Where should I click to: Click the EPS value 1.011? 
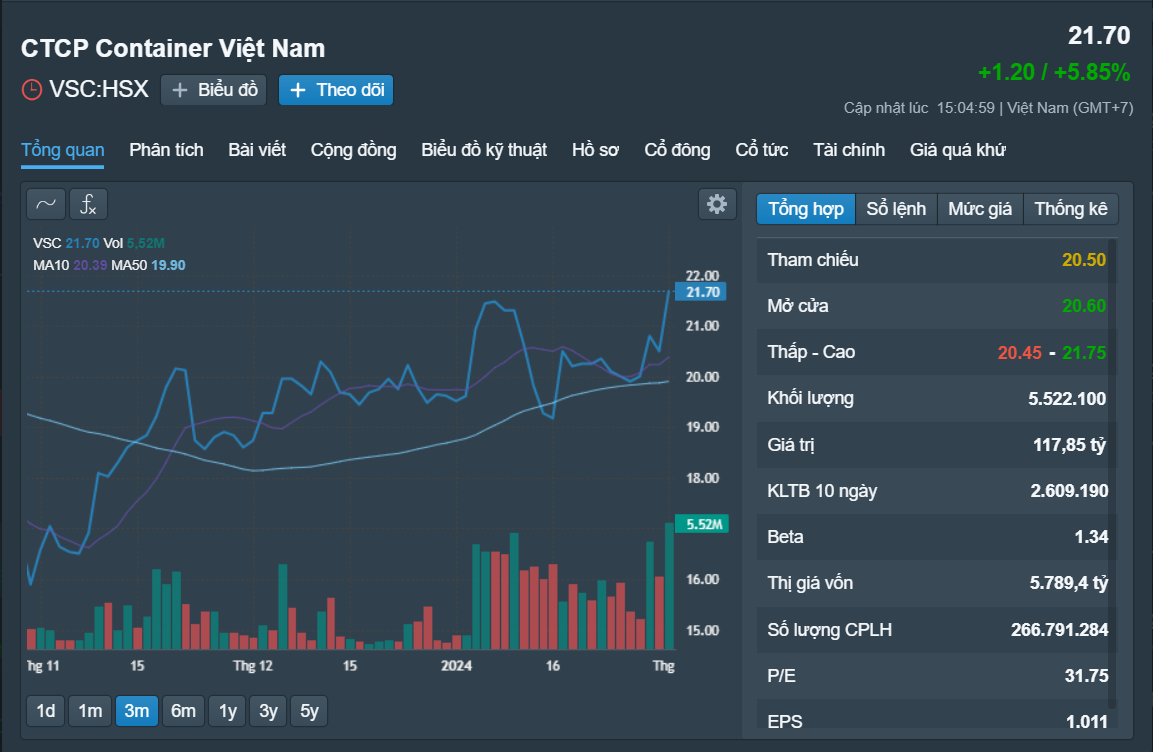click(x=1087, y=722)
